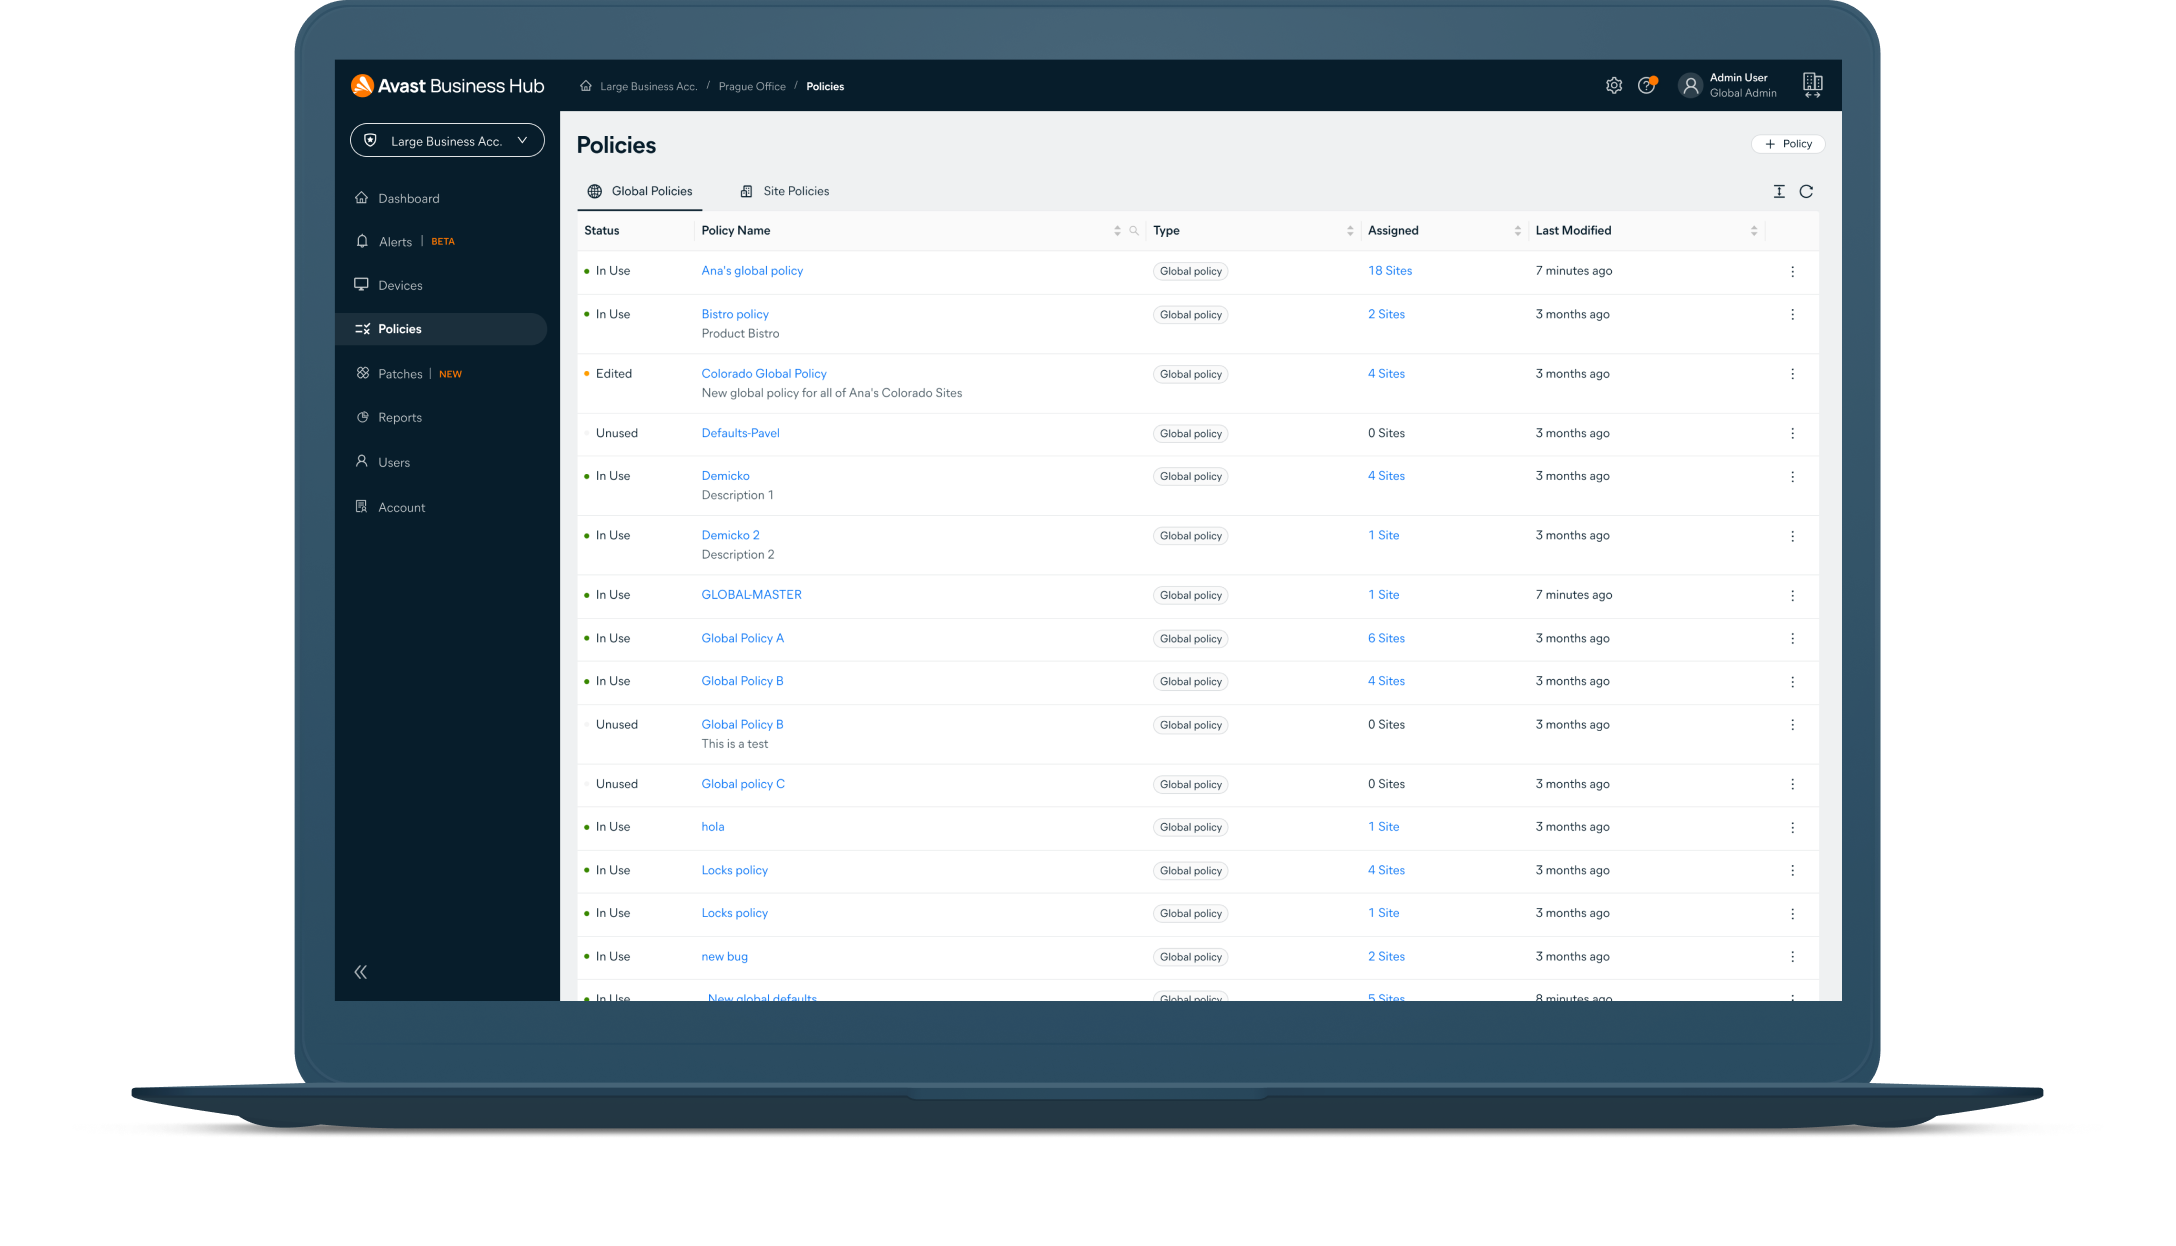Toggle the collapse sidebar arrow
This screenshot has height=1246, width=2176.
coord(362,973)
